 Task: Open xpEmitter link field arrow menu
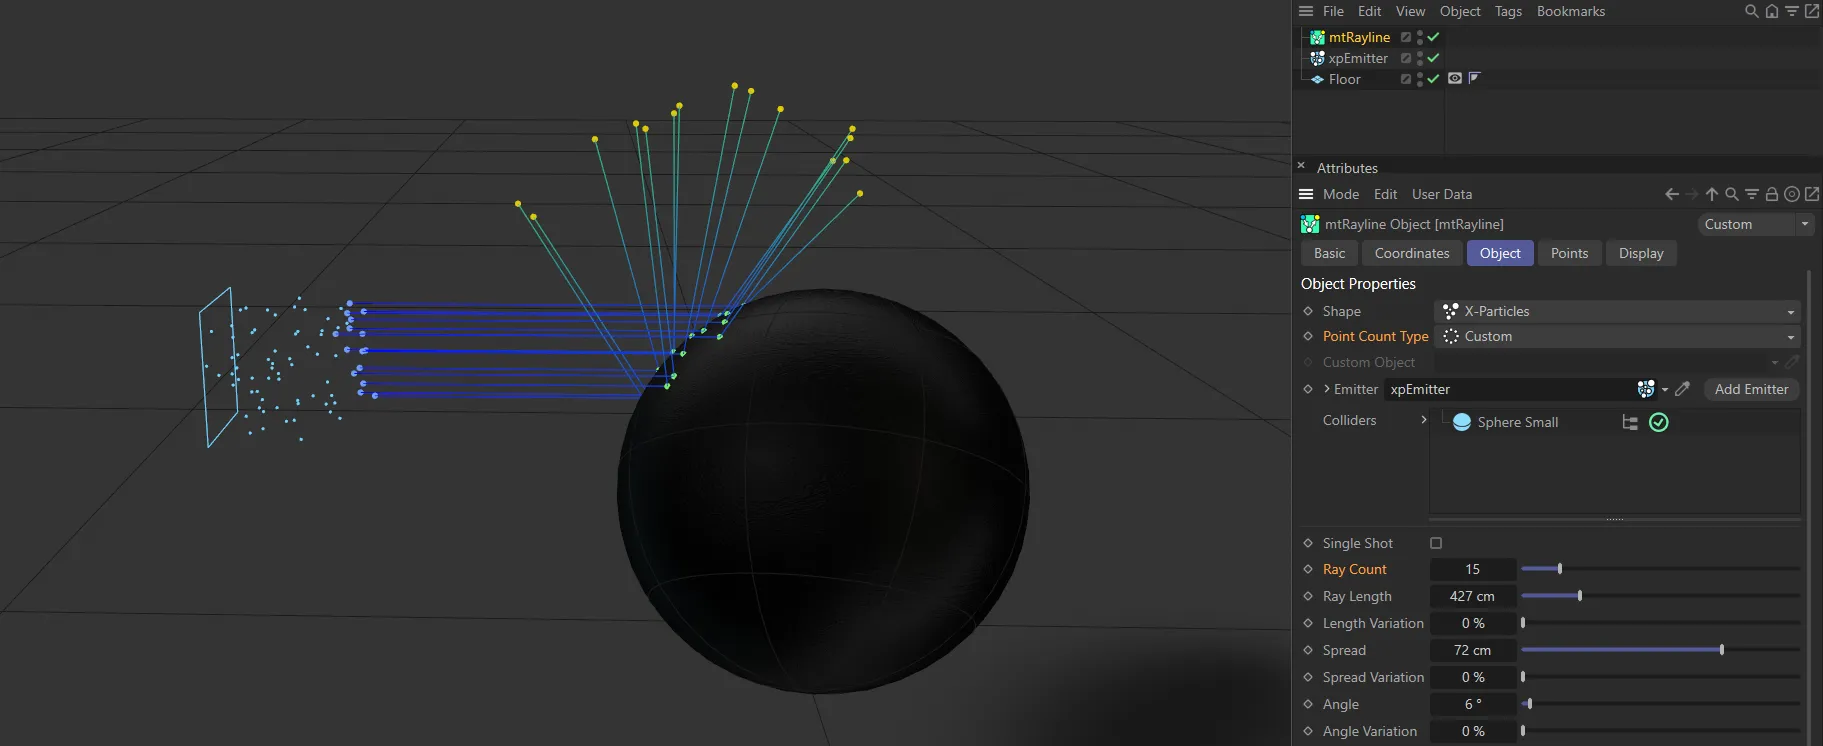pos(1665,390)
